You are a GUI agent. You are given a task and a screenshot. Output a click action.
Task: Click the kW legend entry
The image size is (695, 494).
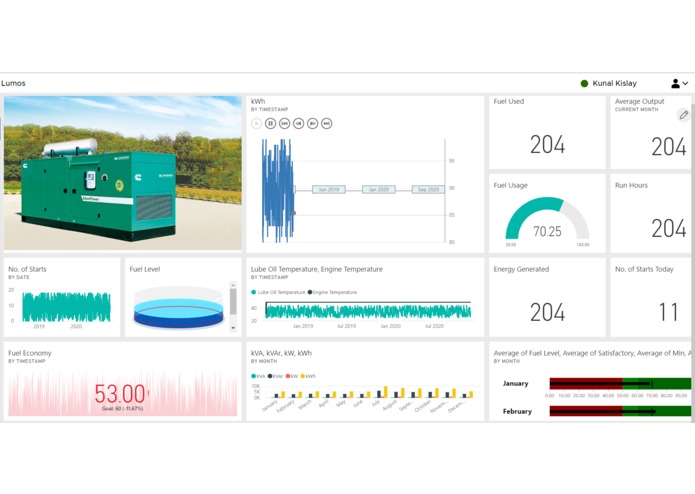click(x=292, y=376)
